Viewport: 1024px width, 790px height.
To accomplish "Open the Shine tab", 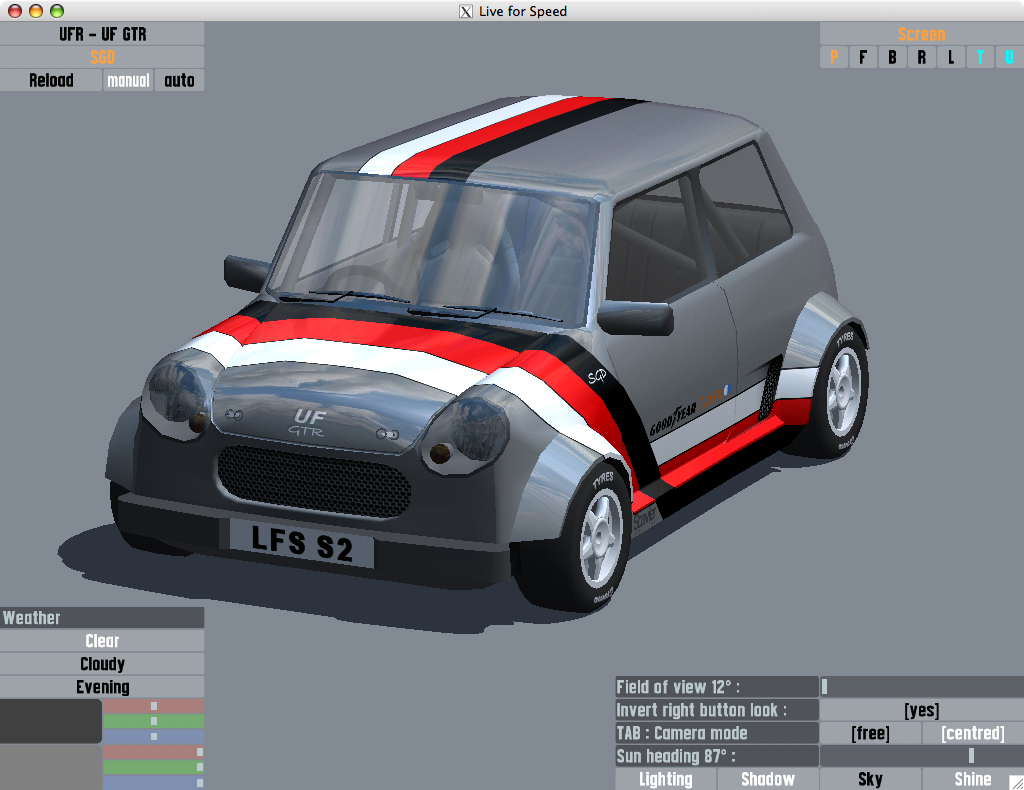I will pos(972,779).
